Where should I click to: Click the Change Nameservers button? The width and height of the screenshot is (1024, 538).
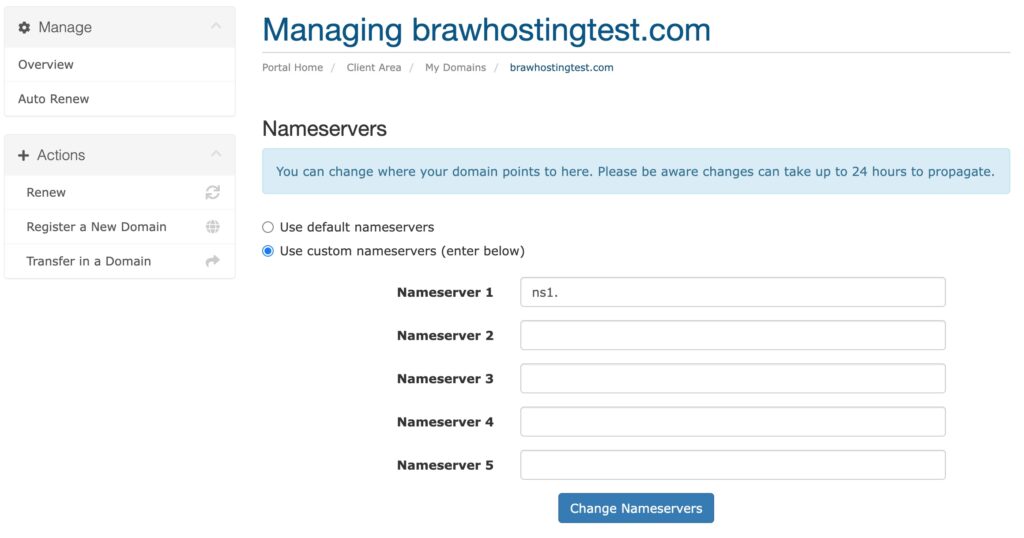point(635,508)
